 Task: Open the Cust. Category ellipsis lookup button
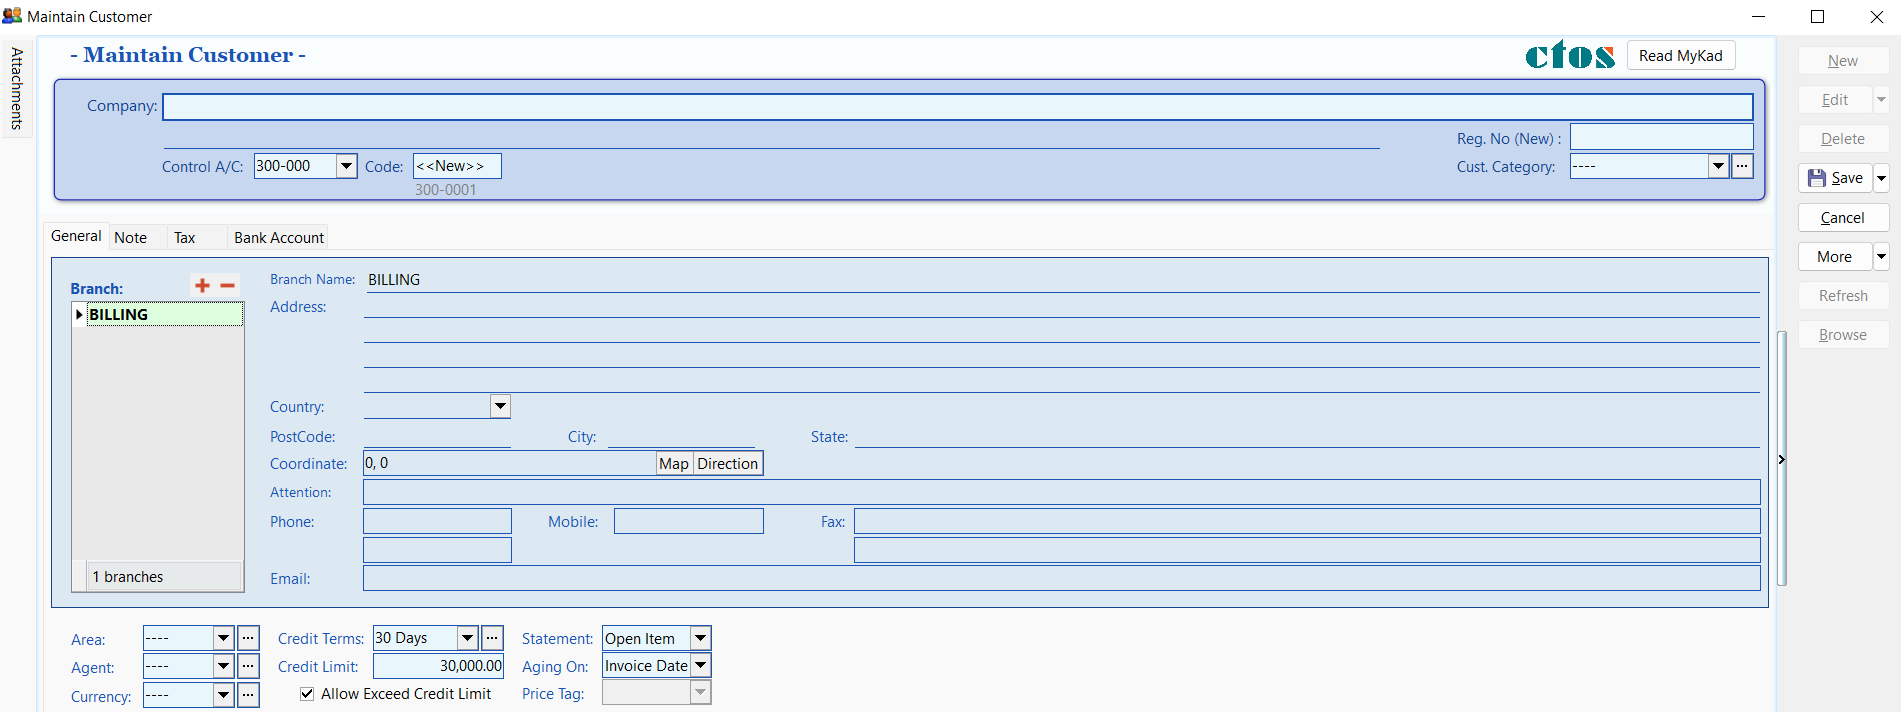coord(1742,166)
